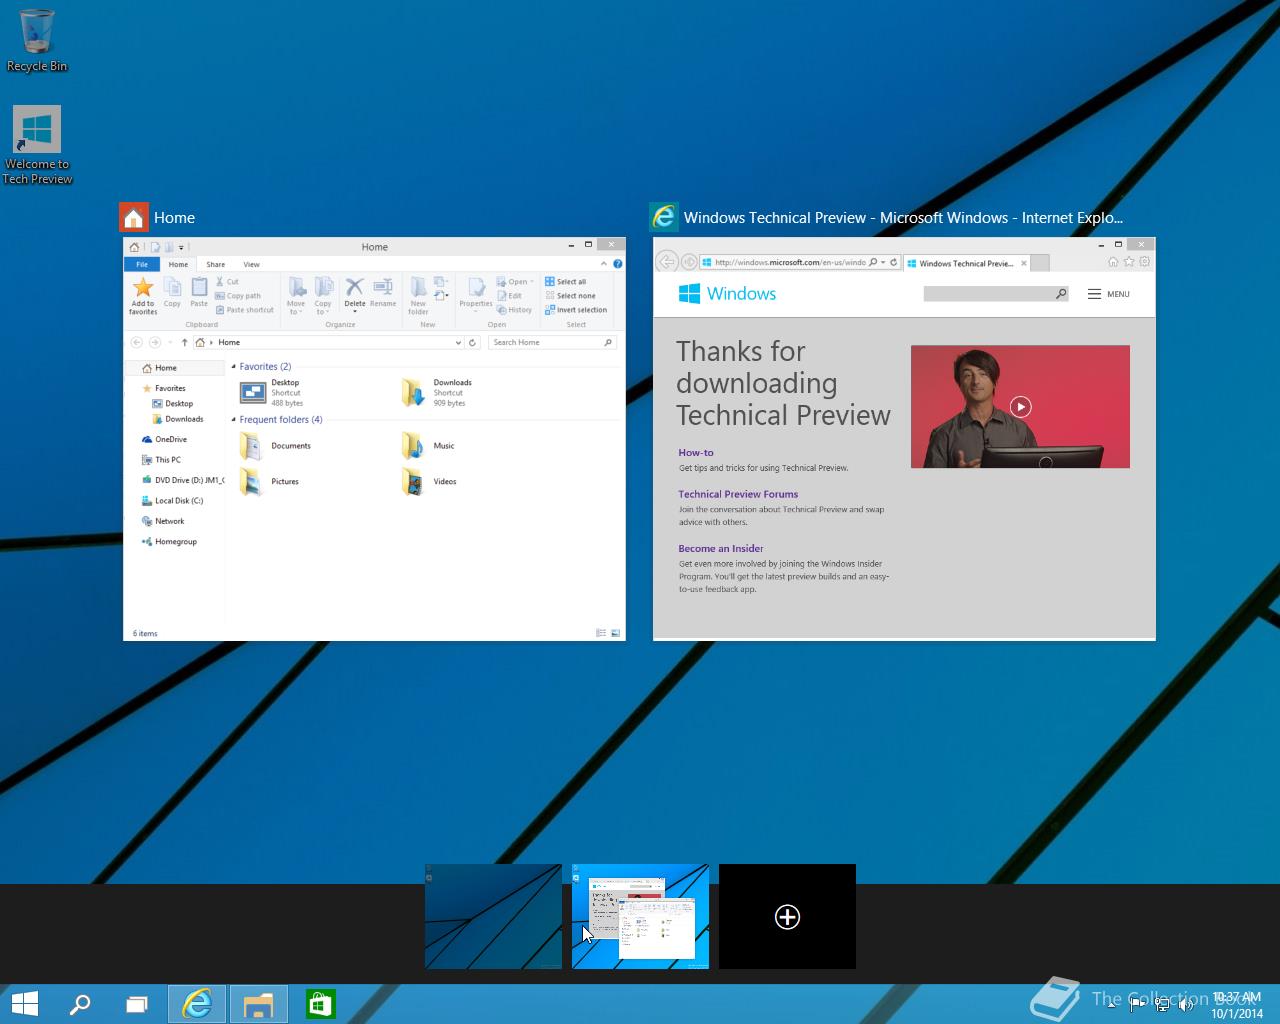Click the Back arrow in Internet Explorer
The image size is (1280, 1024).
666,262
